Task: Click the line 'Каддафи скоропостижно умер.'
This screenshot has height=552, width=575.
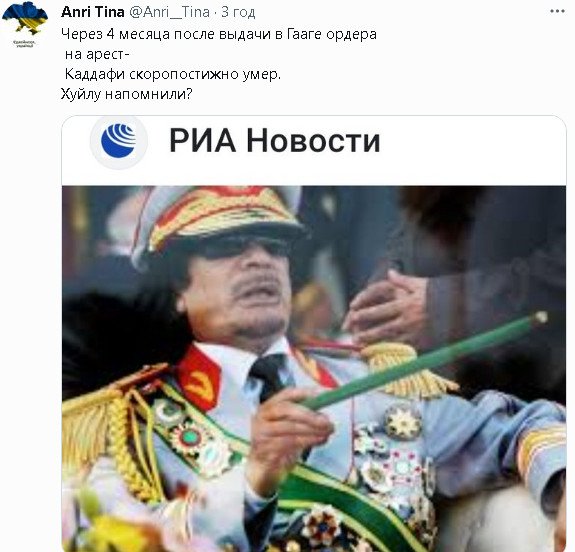Action: 173,74
